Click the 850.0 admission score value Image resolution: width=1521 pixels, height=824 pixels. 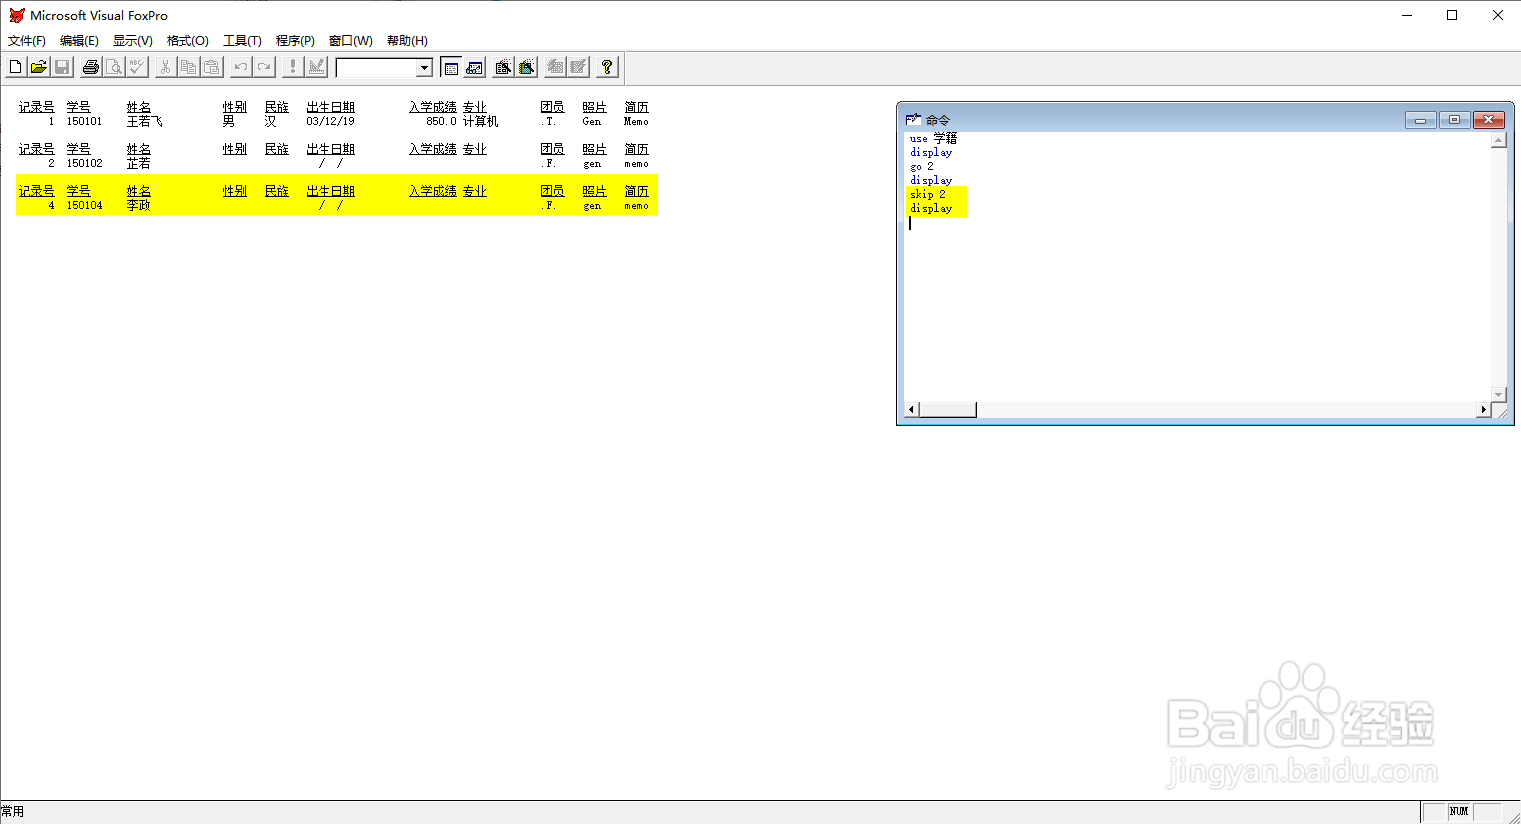(441, 122)
